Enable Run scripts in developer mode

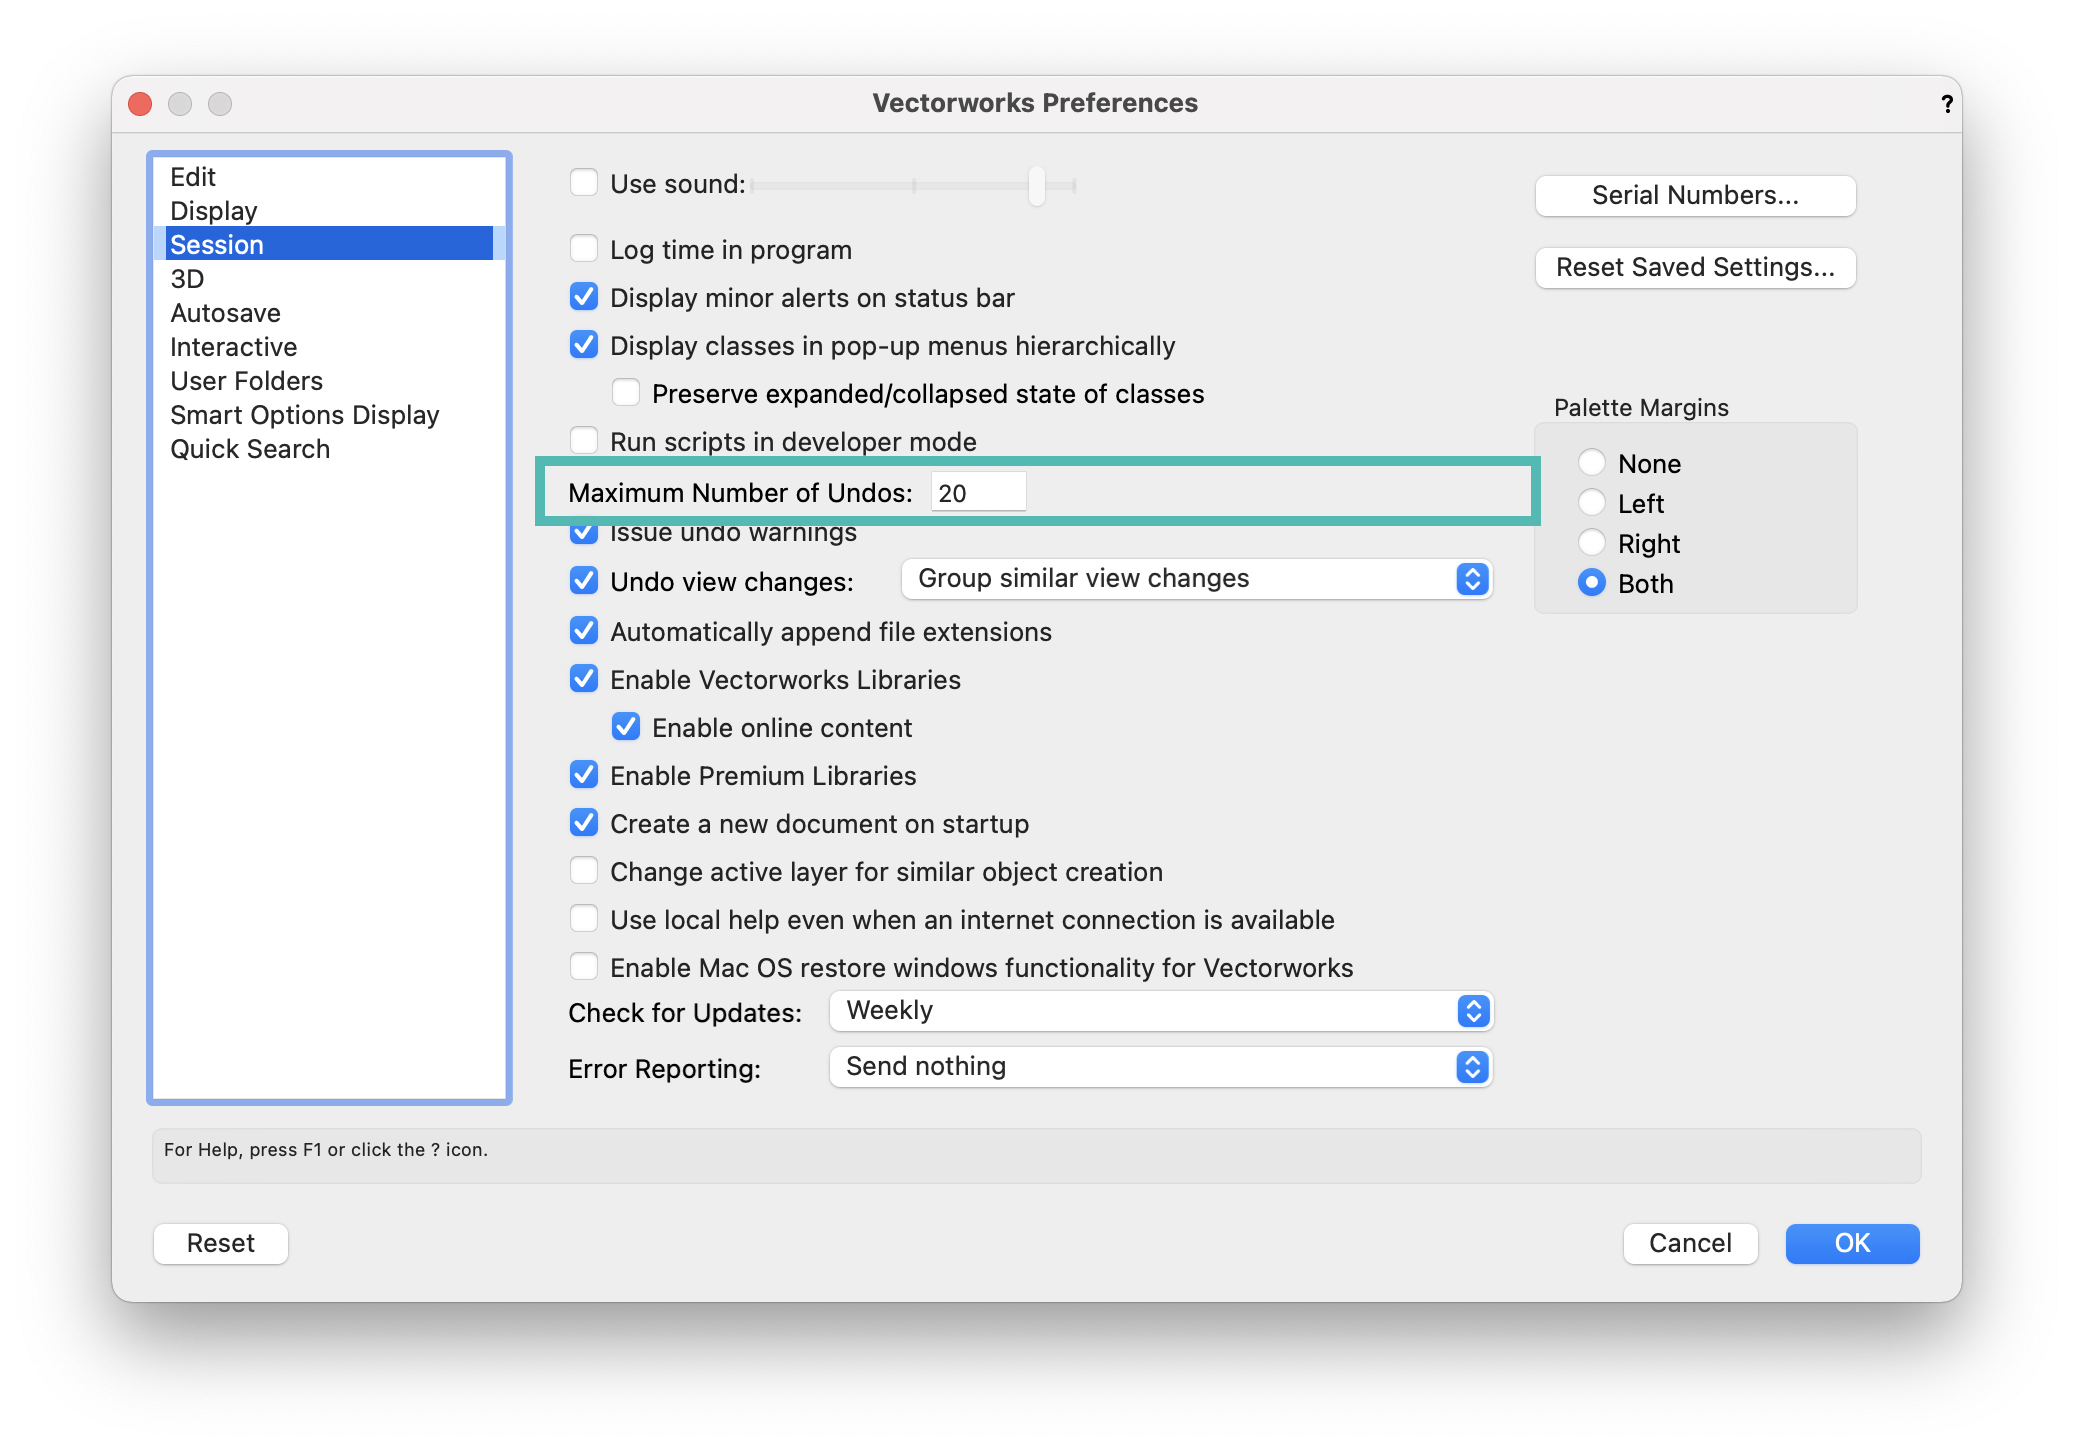[x=584, y=441]
